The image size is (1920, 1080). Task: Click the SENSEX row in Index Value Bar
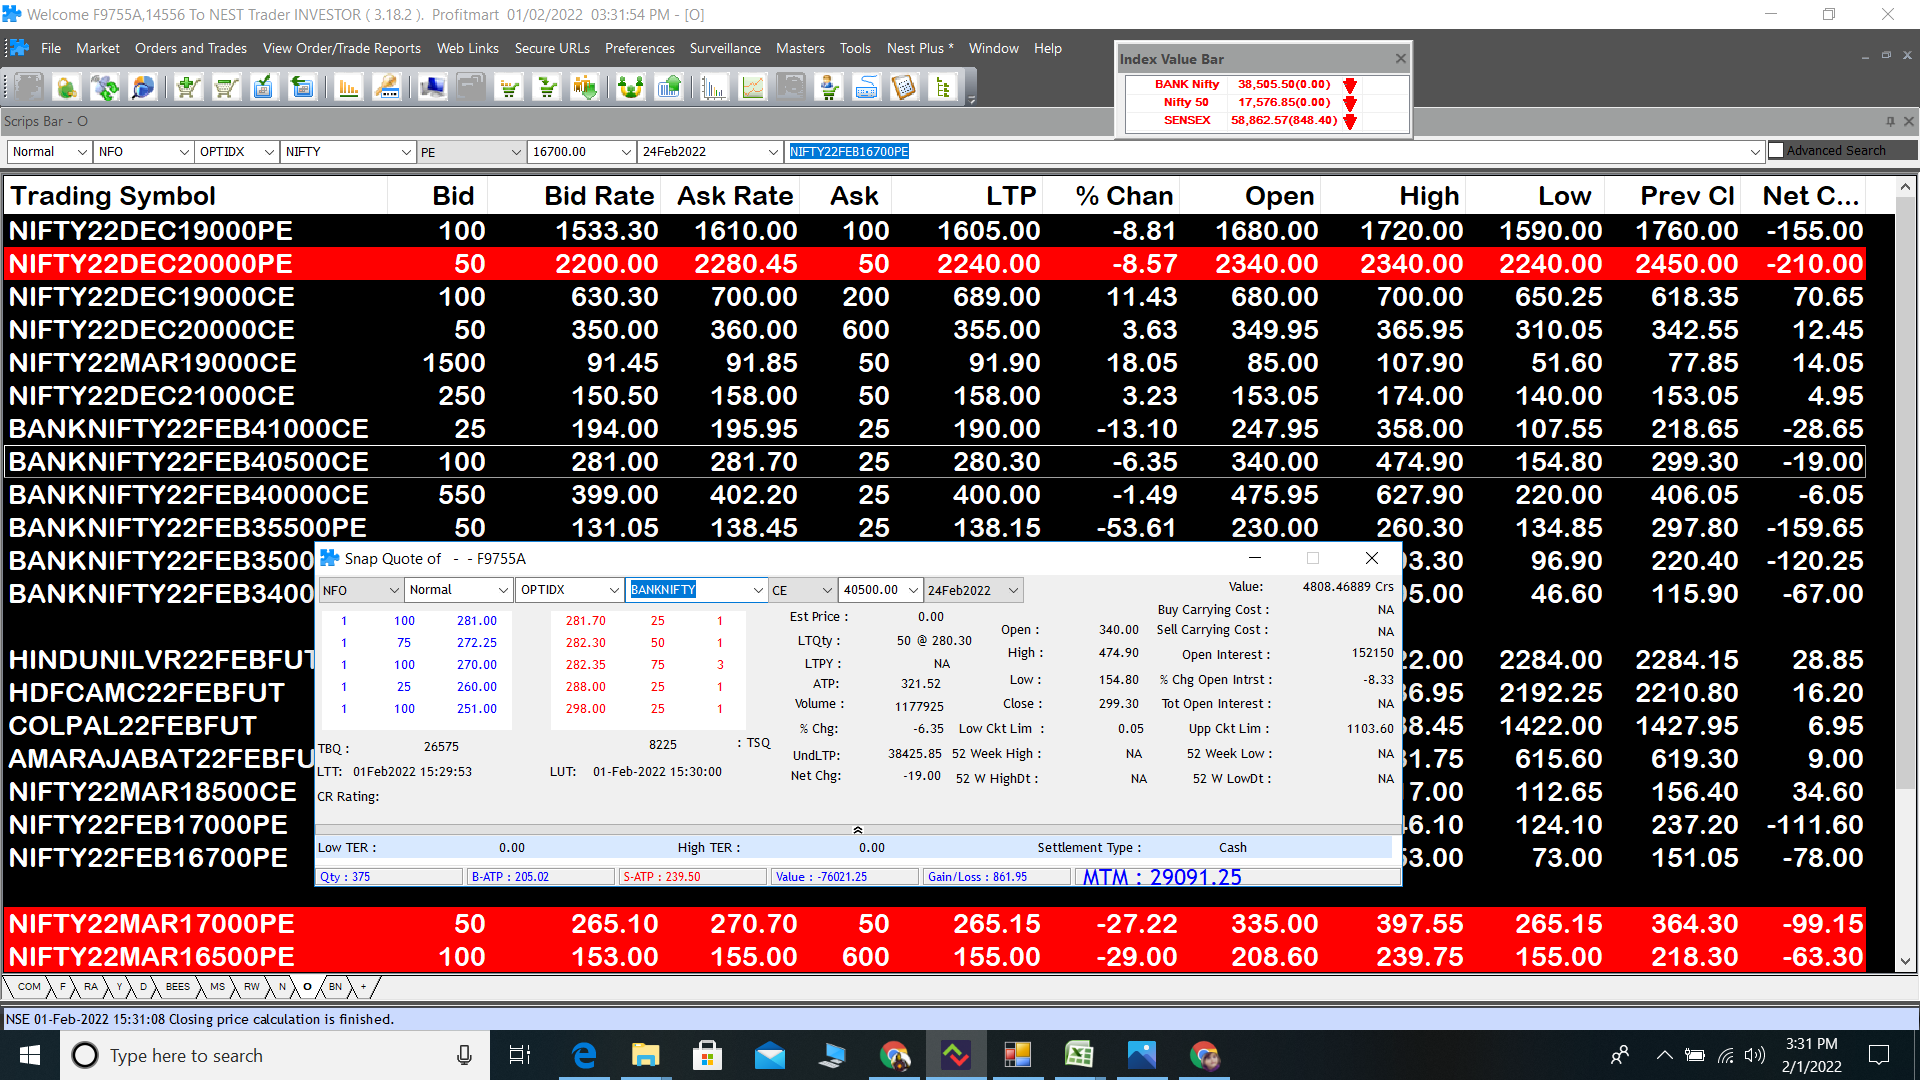pos(1267,120)
